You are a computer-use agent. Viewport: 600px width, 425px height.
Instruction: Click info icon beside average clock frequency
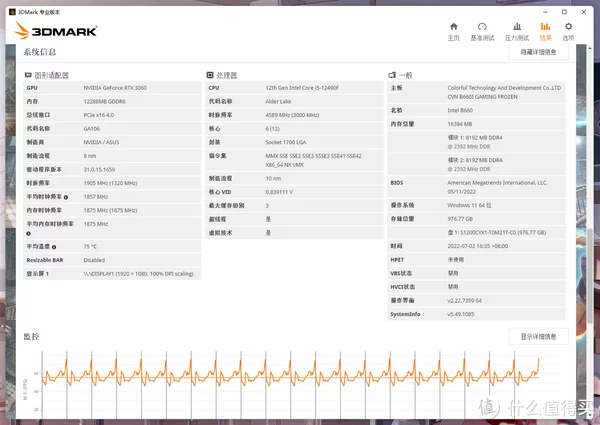click(66, 197)
